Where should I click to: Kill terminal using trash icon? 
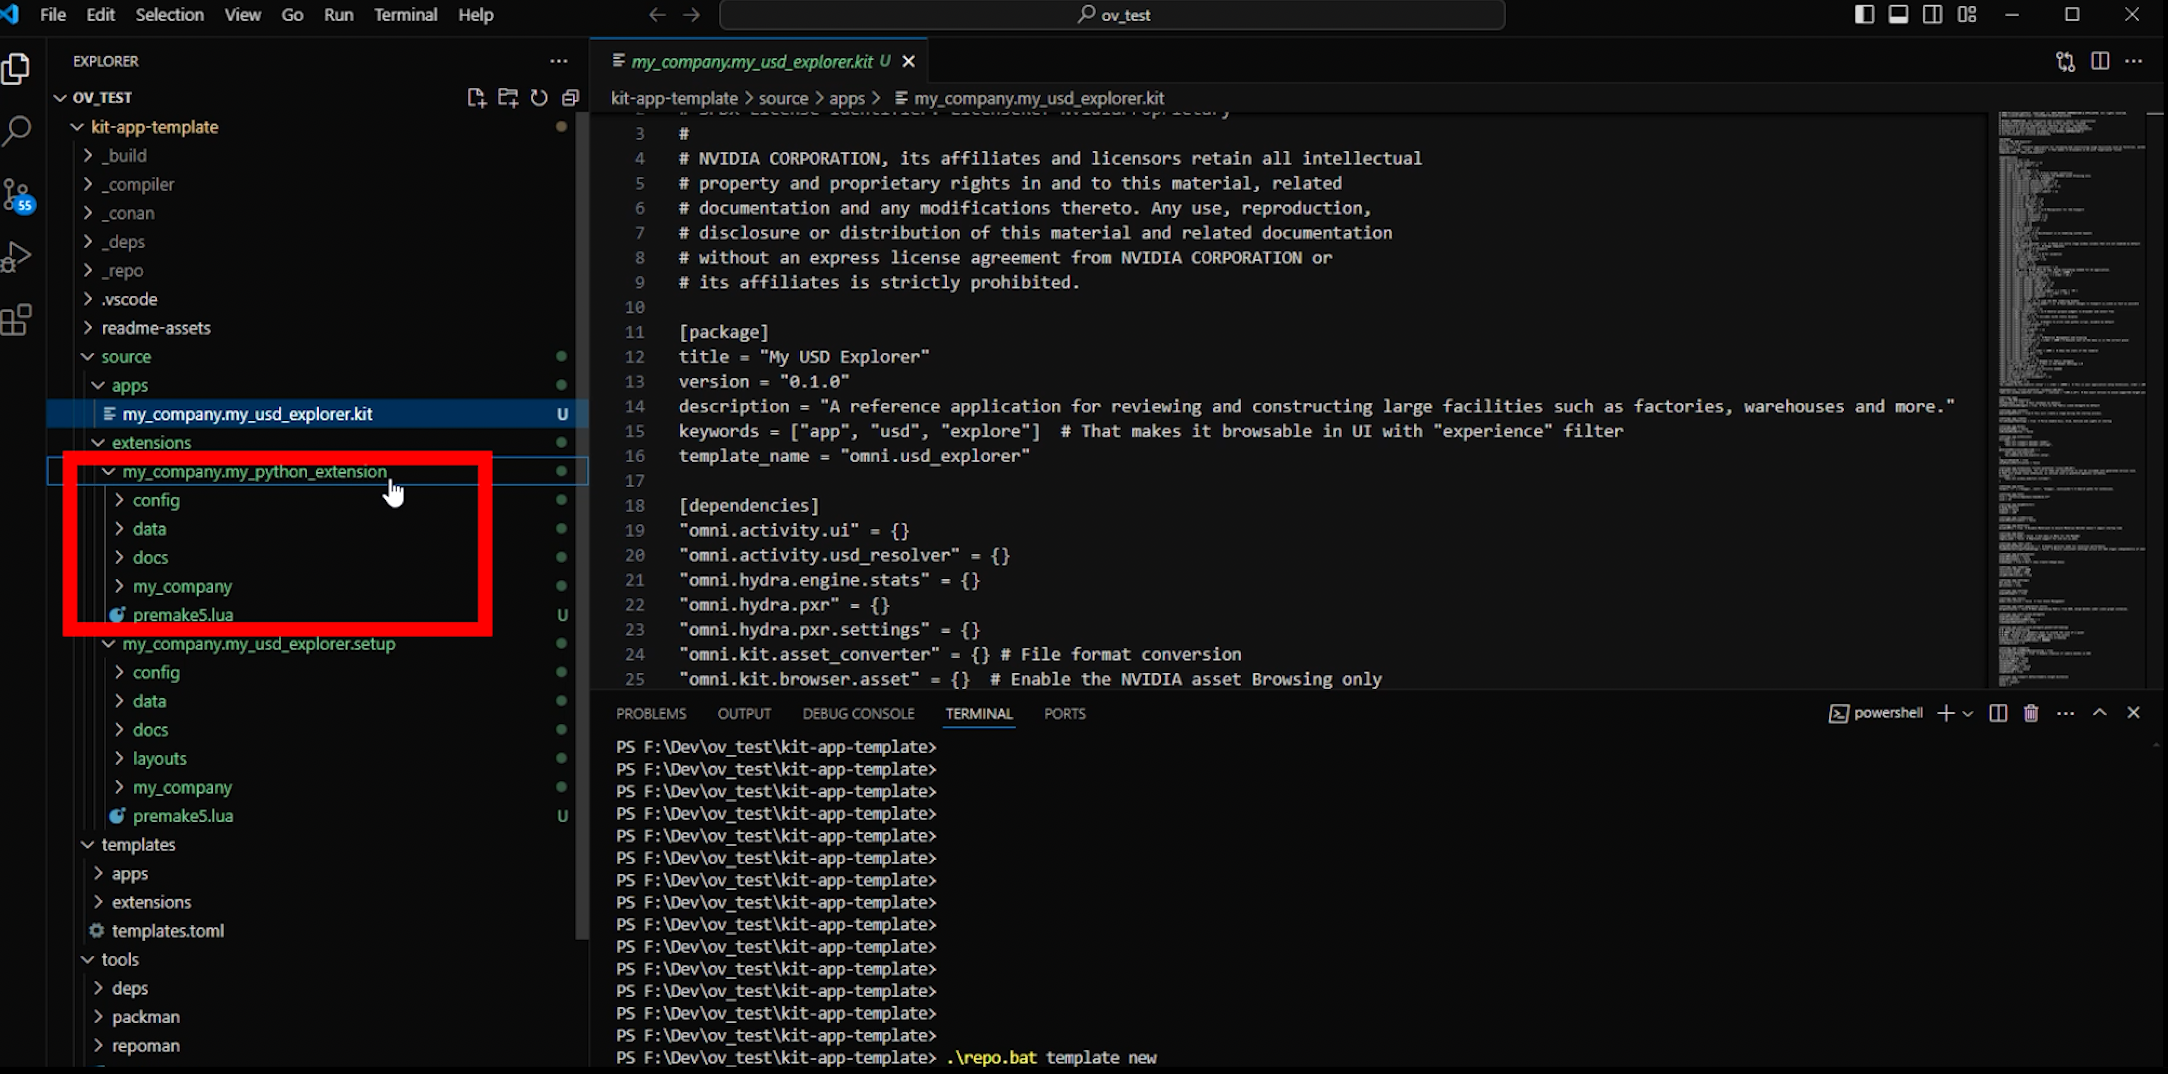(x=2031, y=713)
